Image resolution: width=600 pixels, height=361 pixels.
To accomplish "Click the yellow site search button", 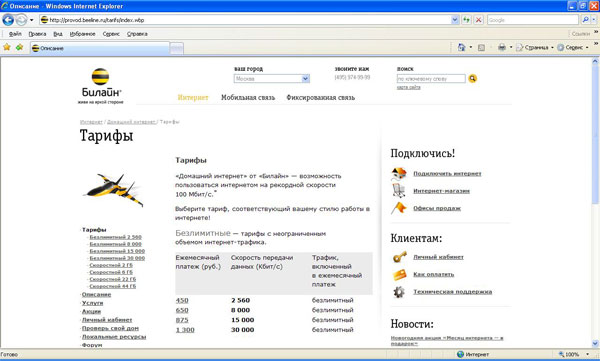I will [x=473, y=78].
